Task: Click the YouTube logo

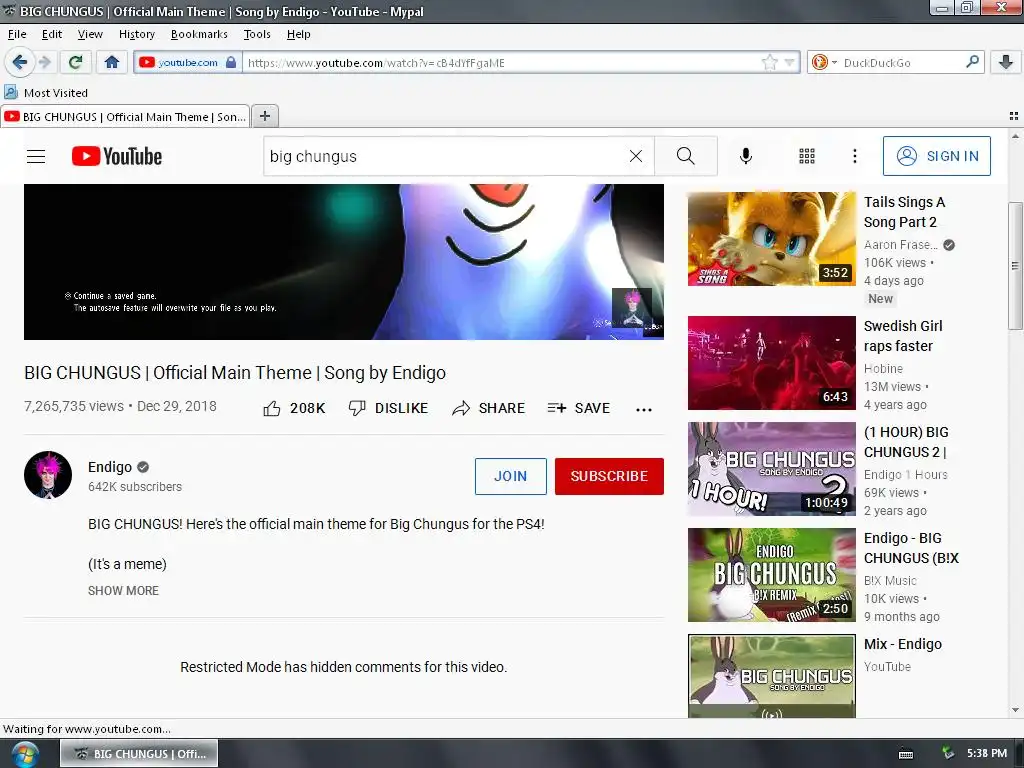Action: pyautogui.click(x=117, y=156)
